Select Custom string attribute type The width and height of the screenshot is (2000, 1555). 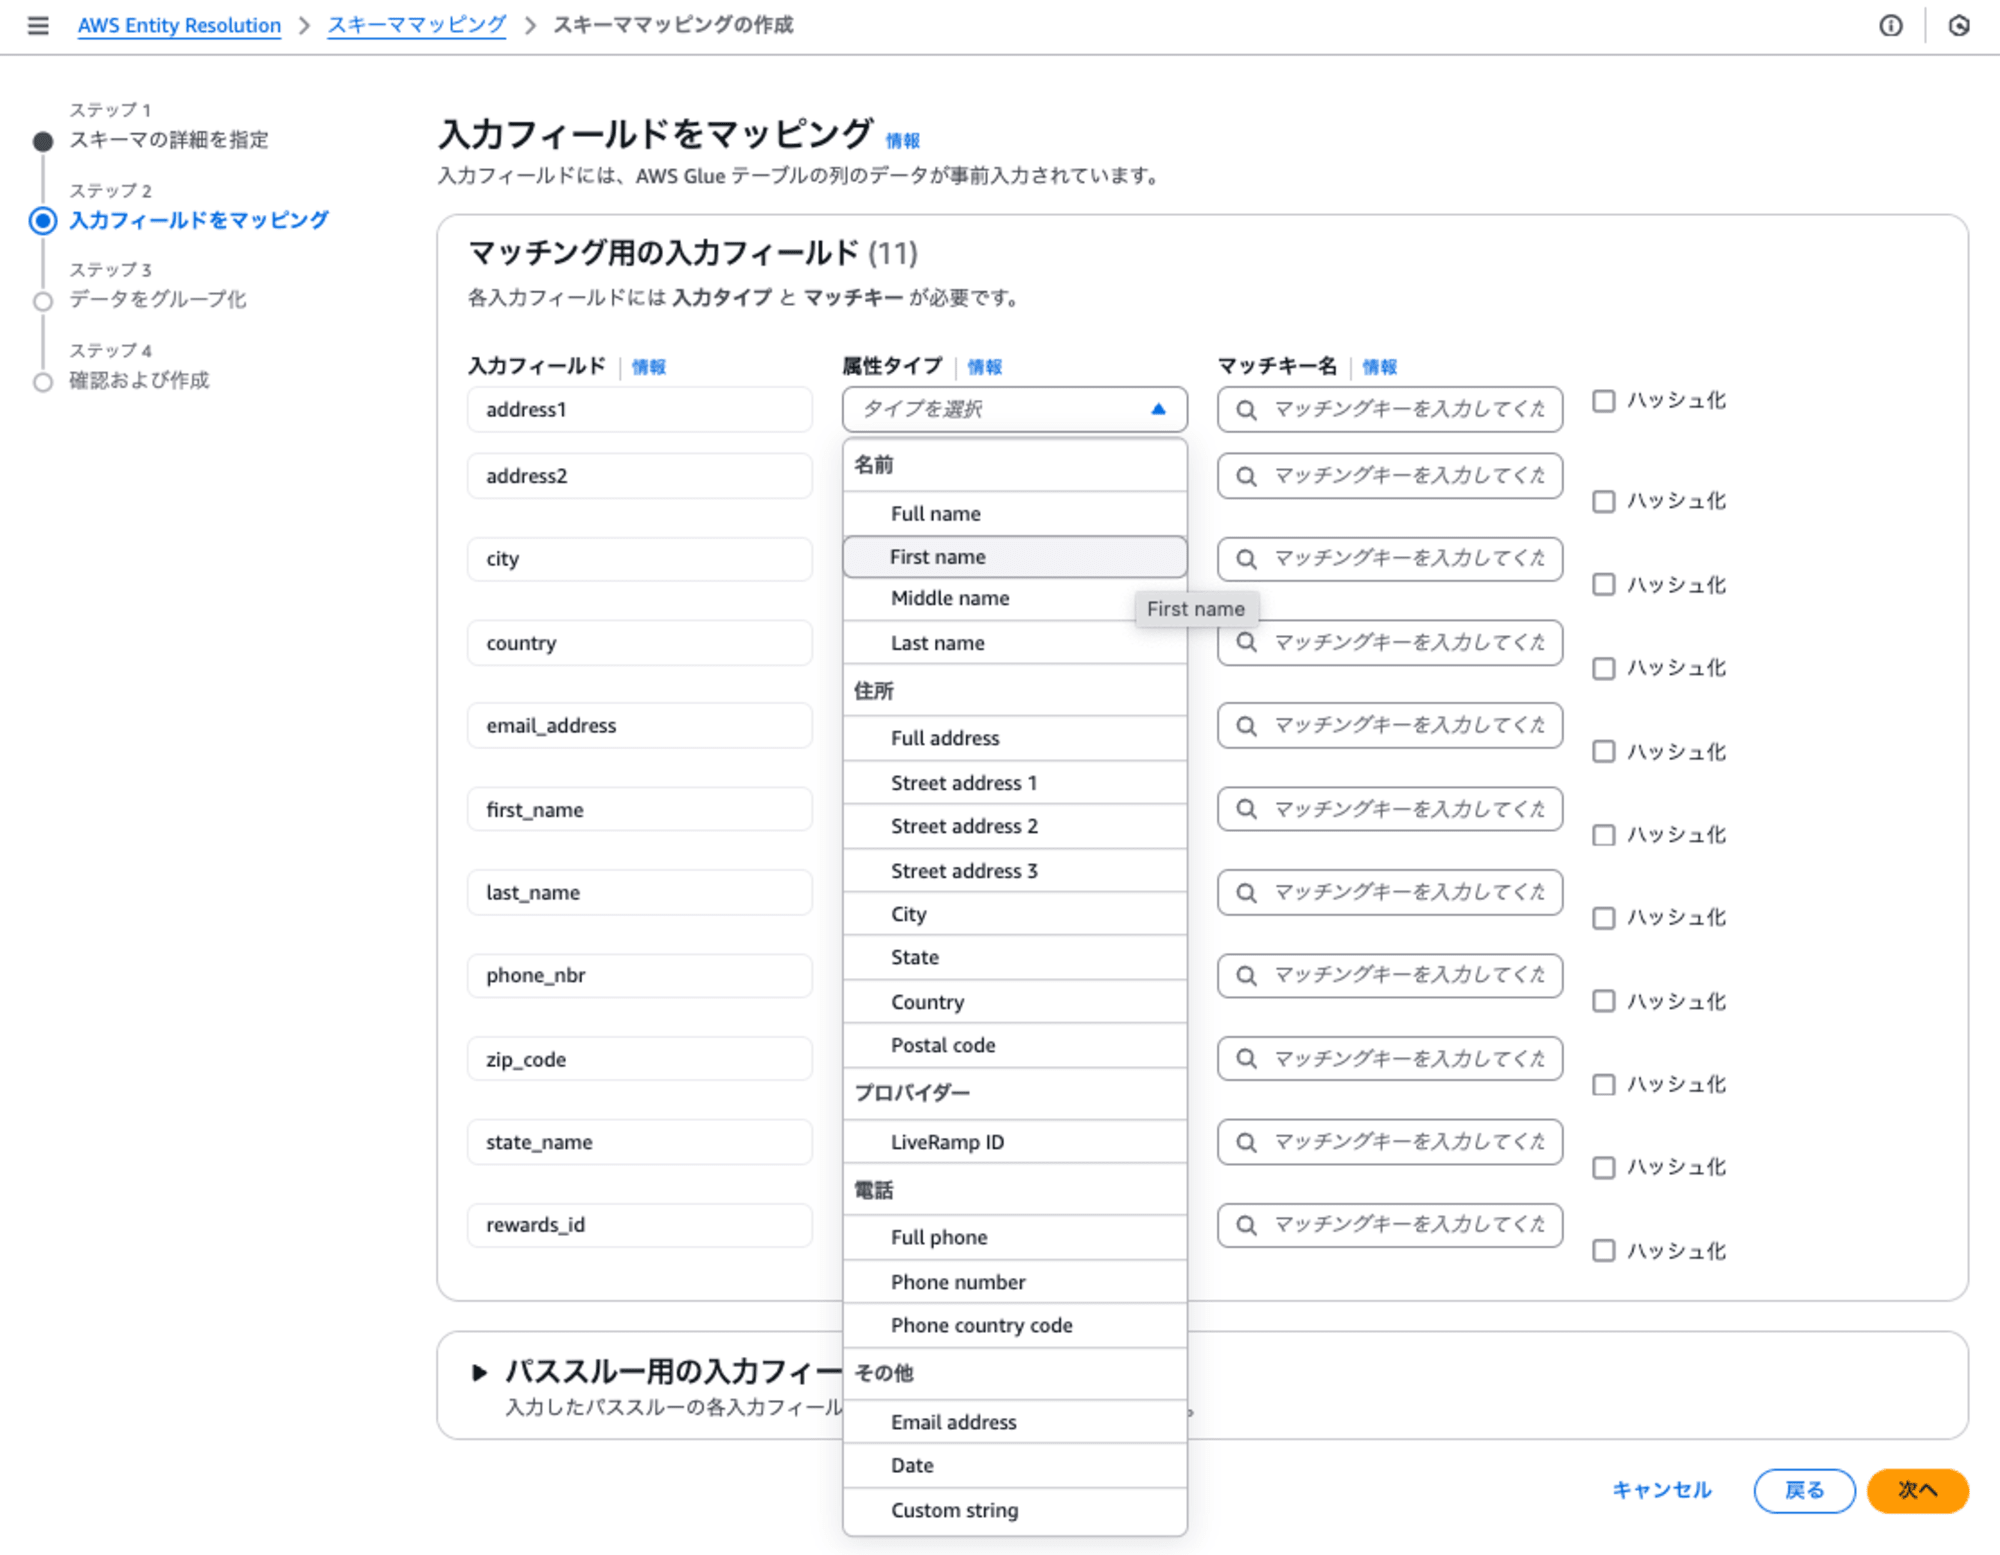pos(1014,1511)
